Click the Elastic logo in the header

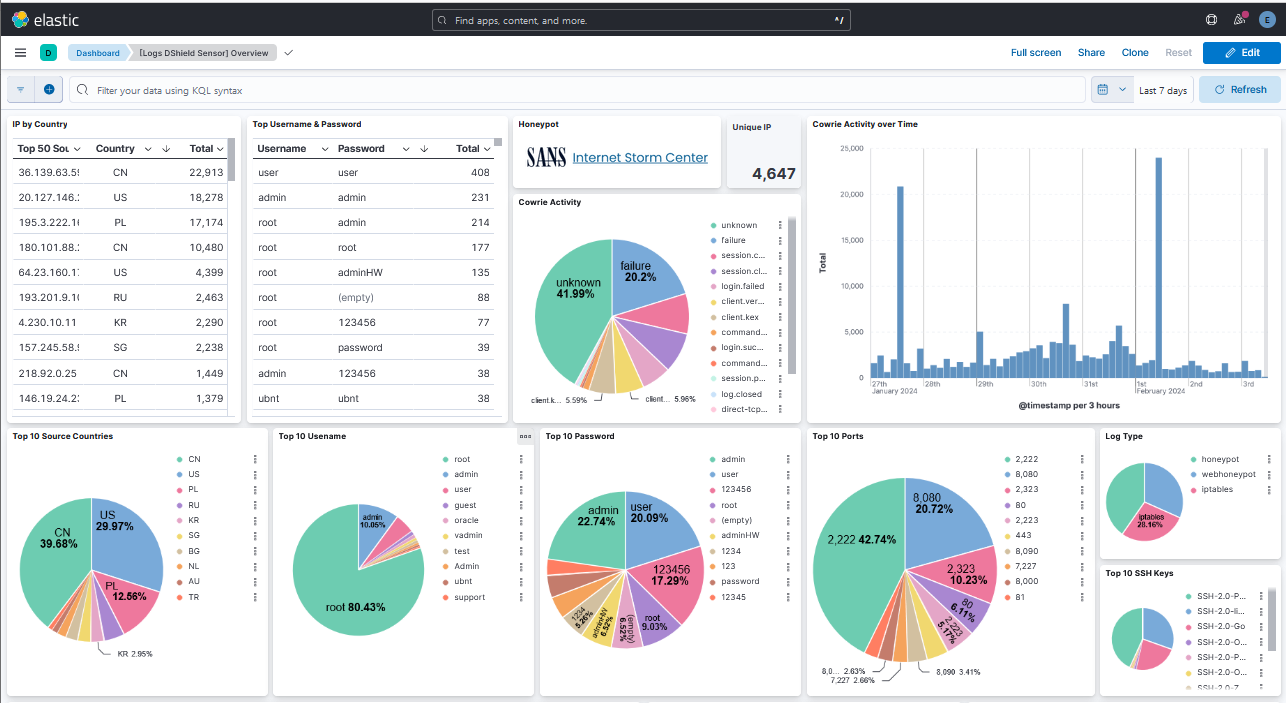[x=45, y=19]
